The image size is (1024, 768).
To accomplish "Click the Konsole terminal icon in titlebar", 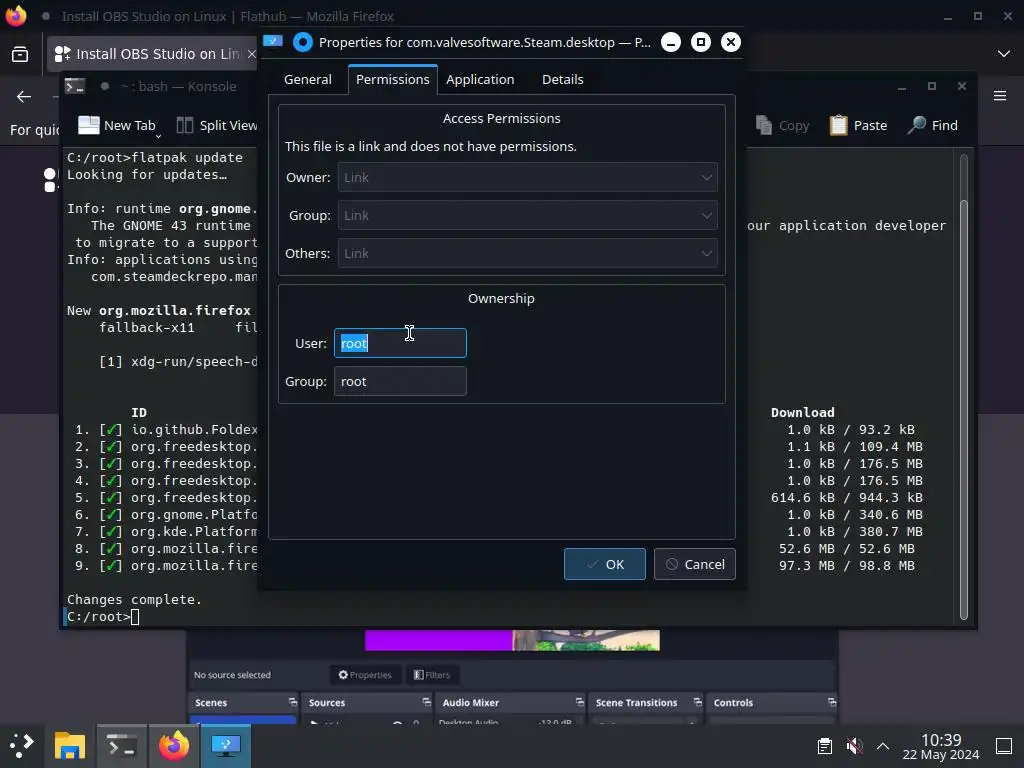I will pos(74,86).
